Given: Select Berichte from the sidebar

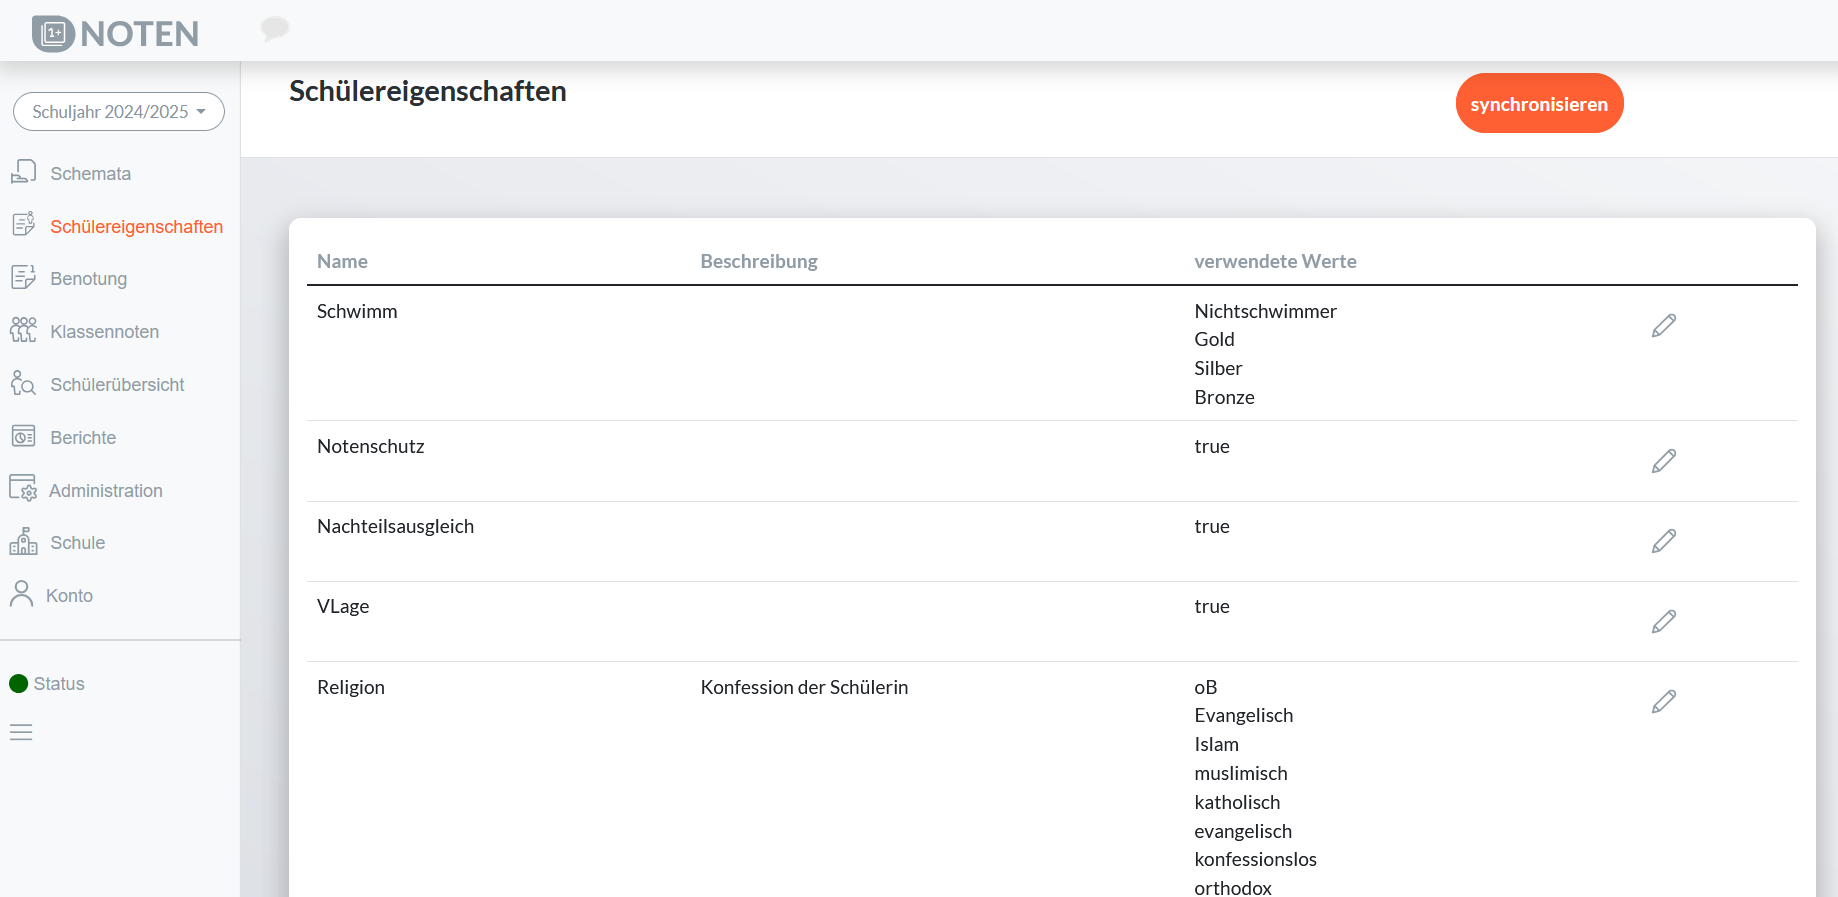Looking at the screenshot, I should [x=83, y=438].
